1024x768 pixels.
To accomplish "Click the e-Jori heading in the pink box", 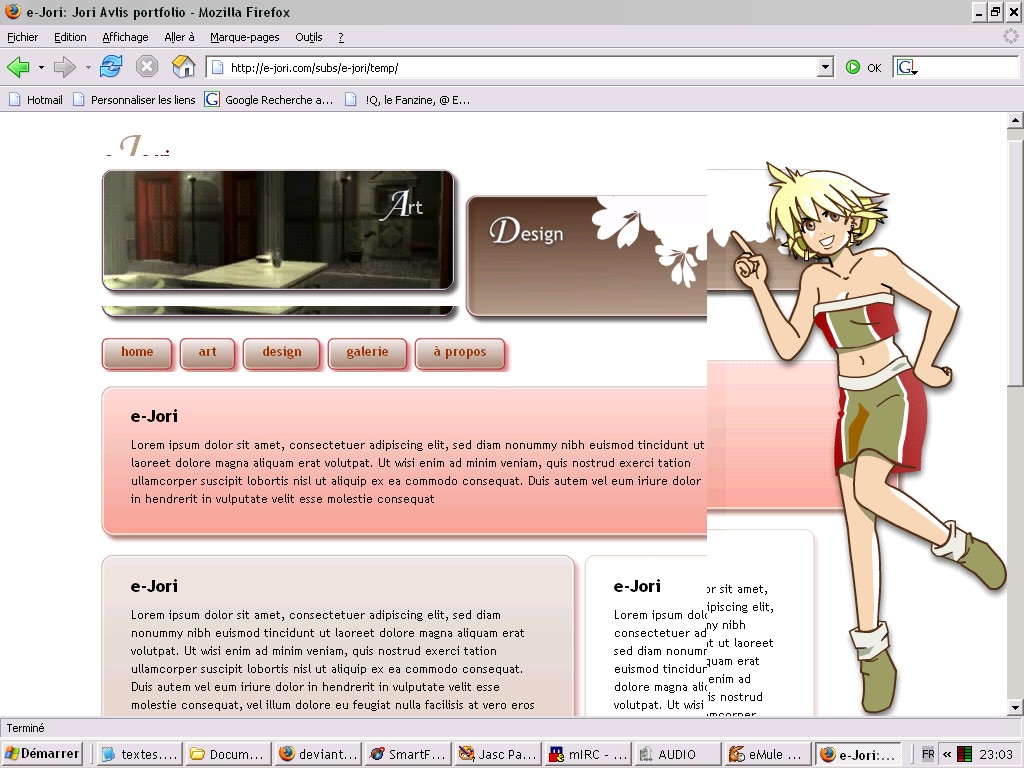I will [154, 416].
